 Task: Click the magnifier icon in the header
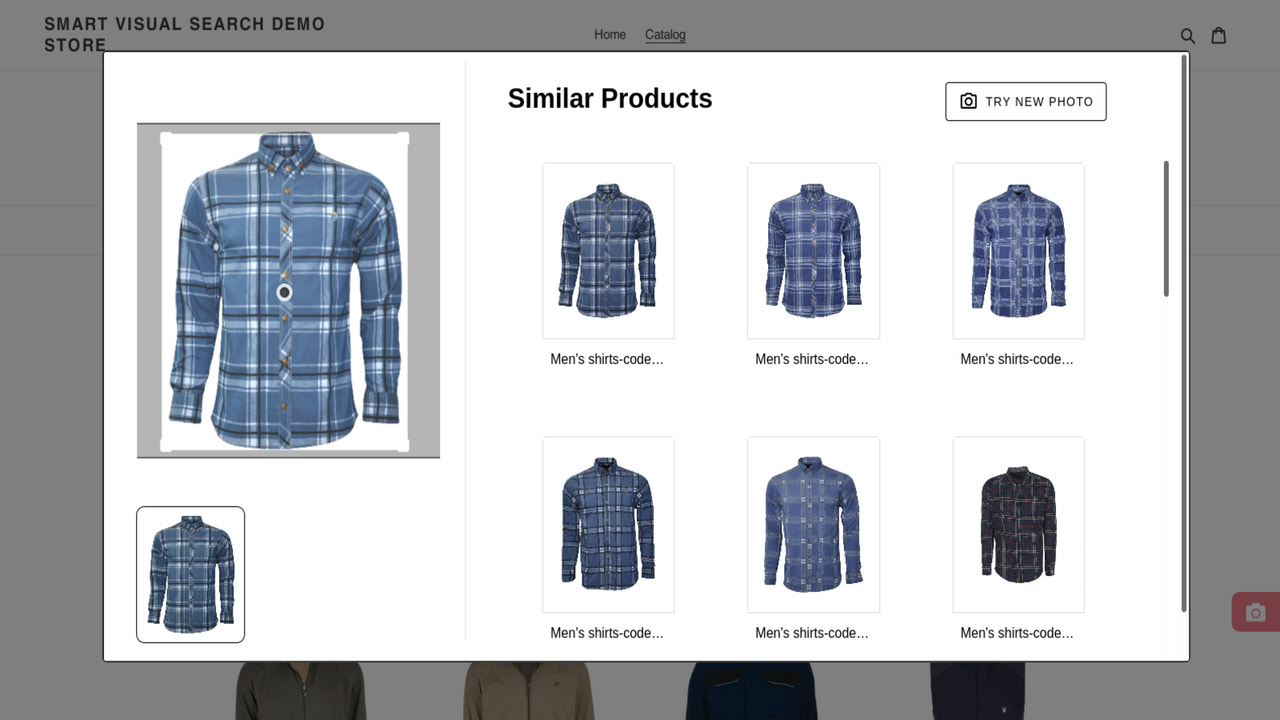pyautogui.click(x=1187, y=35)
